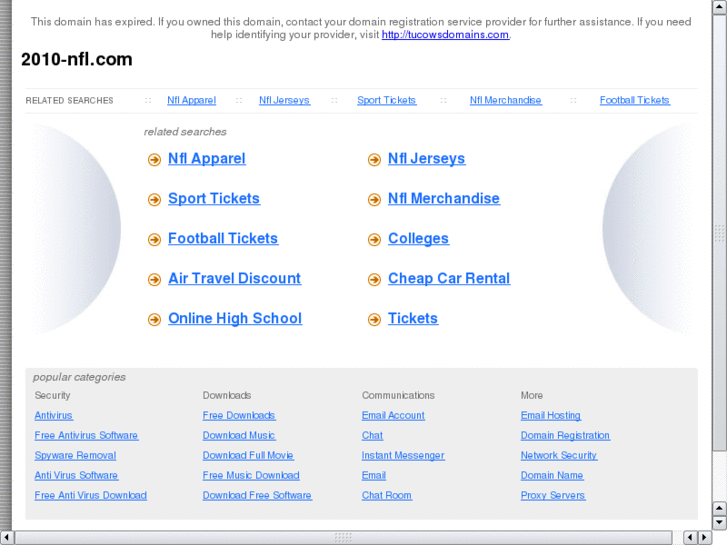Viewport: 727px width, 545px height.
Task: Open the large Nfl Jerseys link
Action: coord(427,159)
